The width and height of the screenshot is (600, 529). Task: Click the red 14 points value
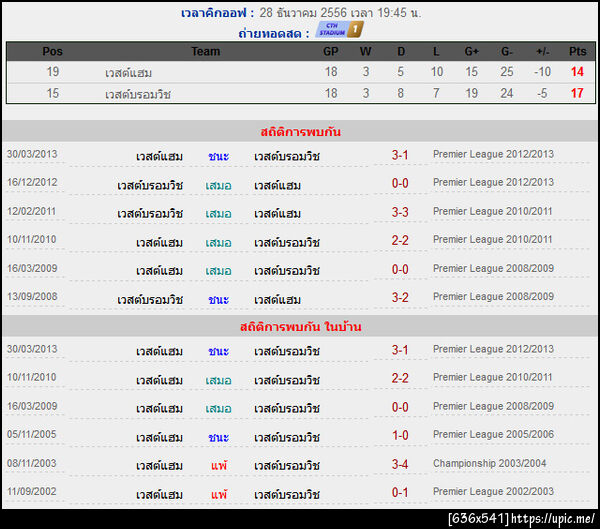pos(577,72)
